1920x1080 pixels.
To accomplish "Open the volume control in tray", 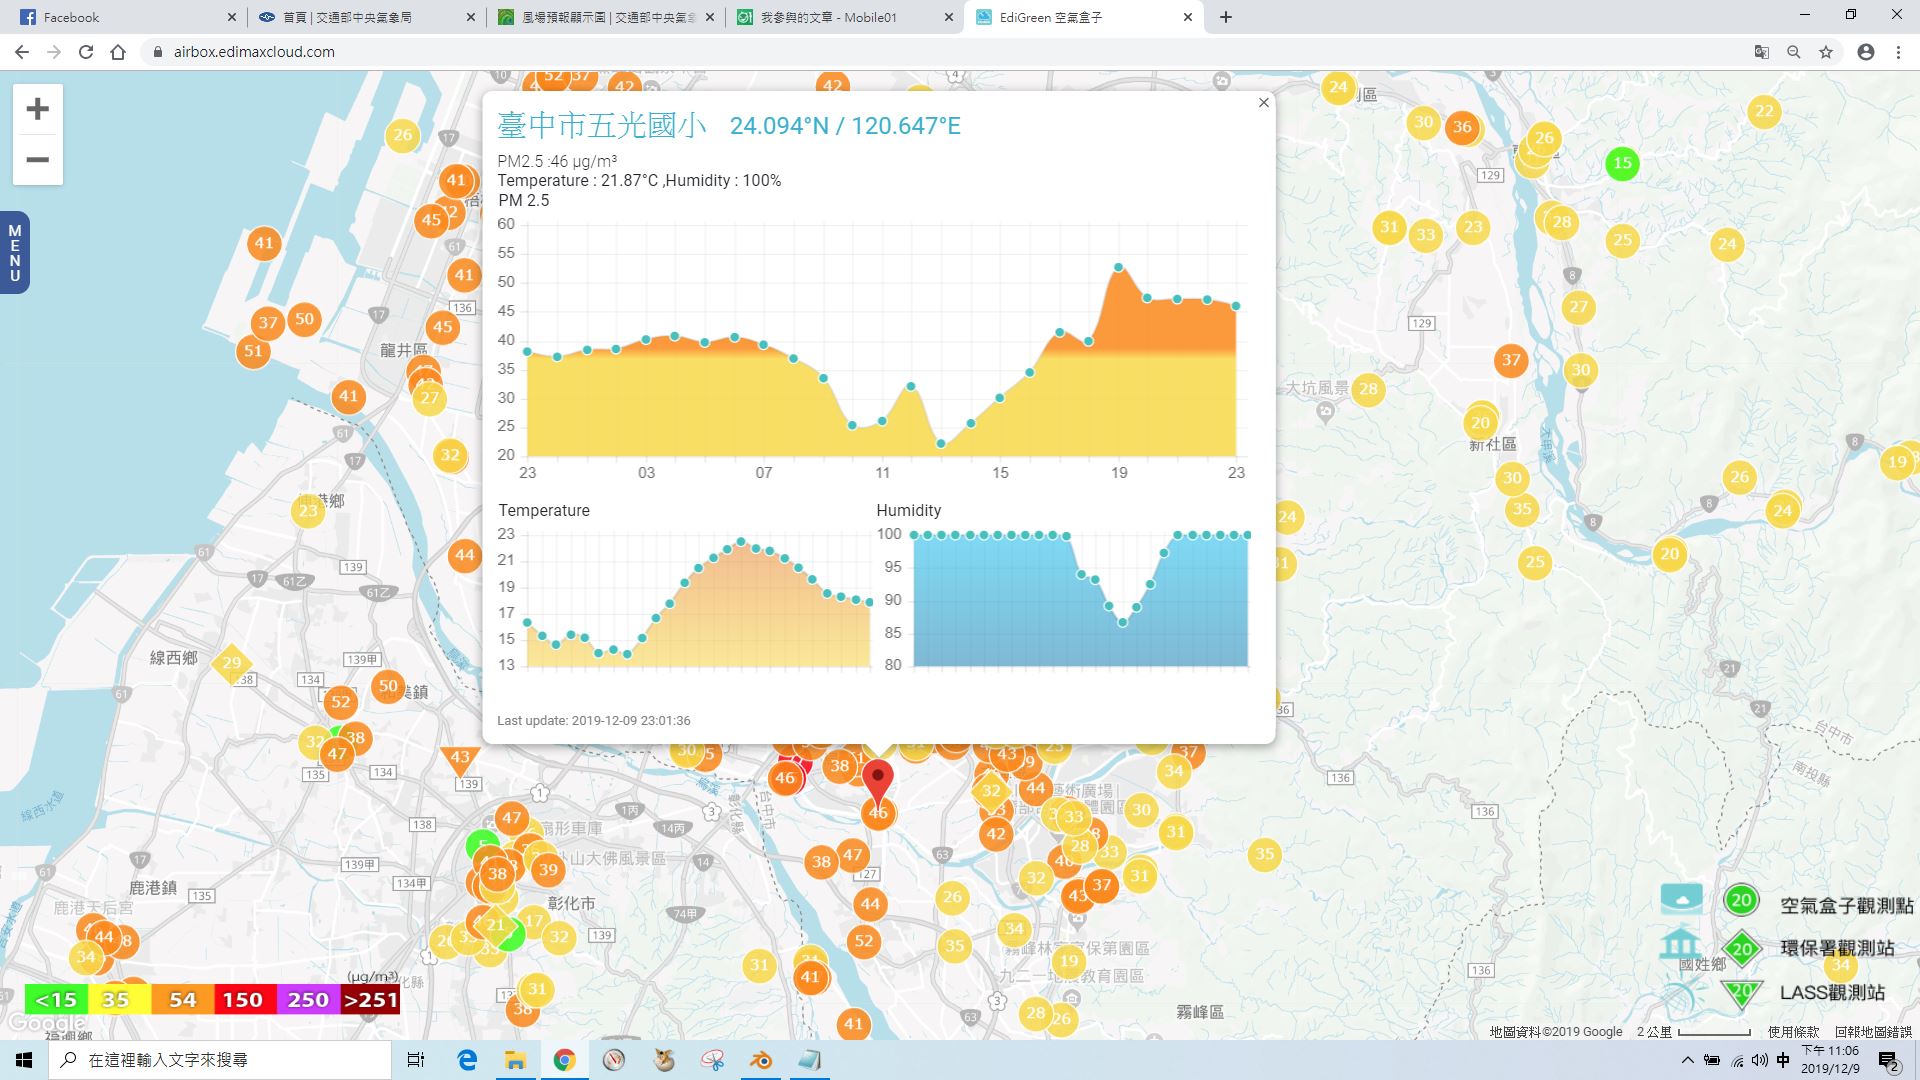I will [1760, 1060].
